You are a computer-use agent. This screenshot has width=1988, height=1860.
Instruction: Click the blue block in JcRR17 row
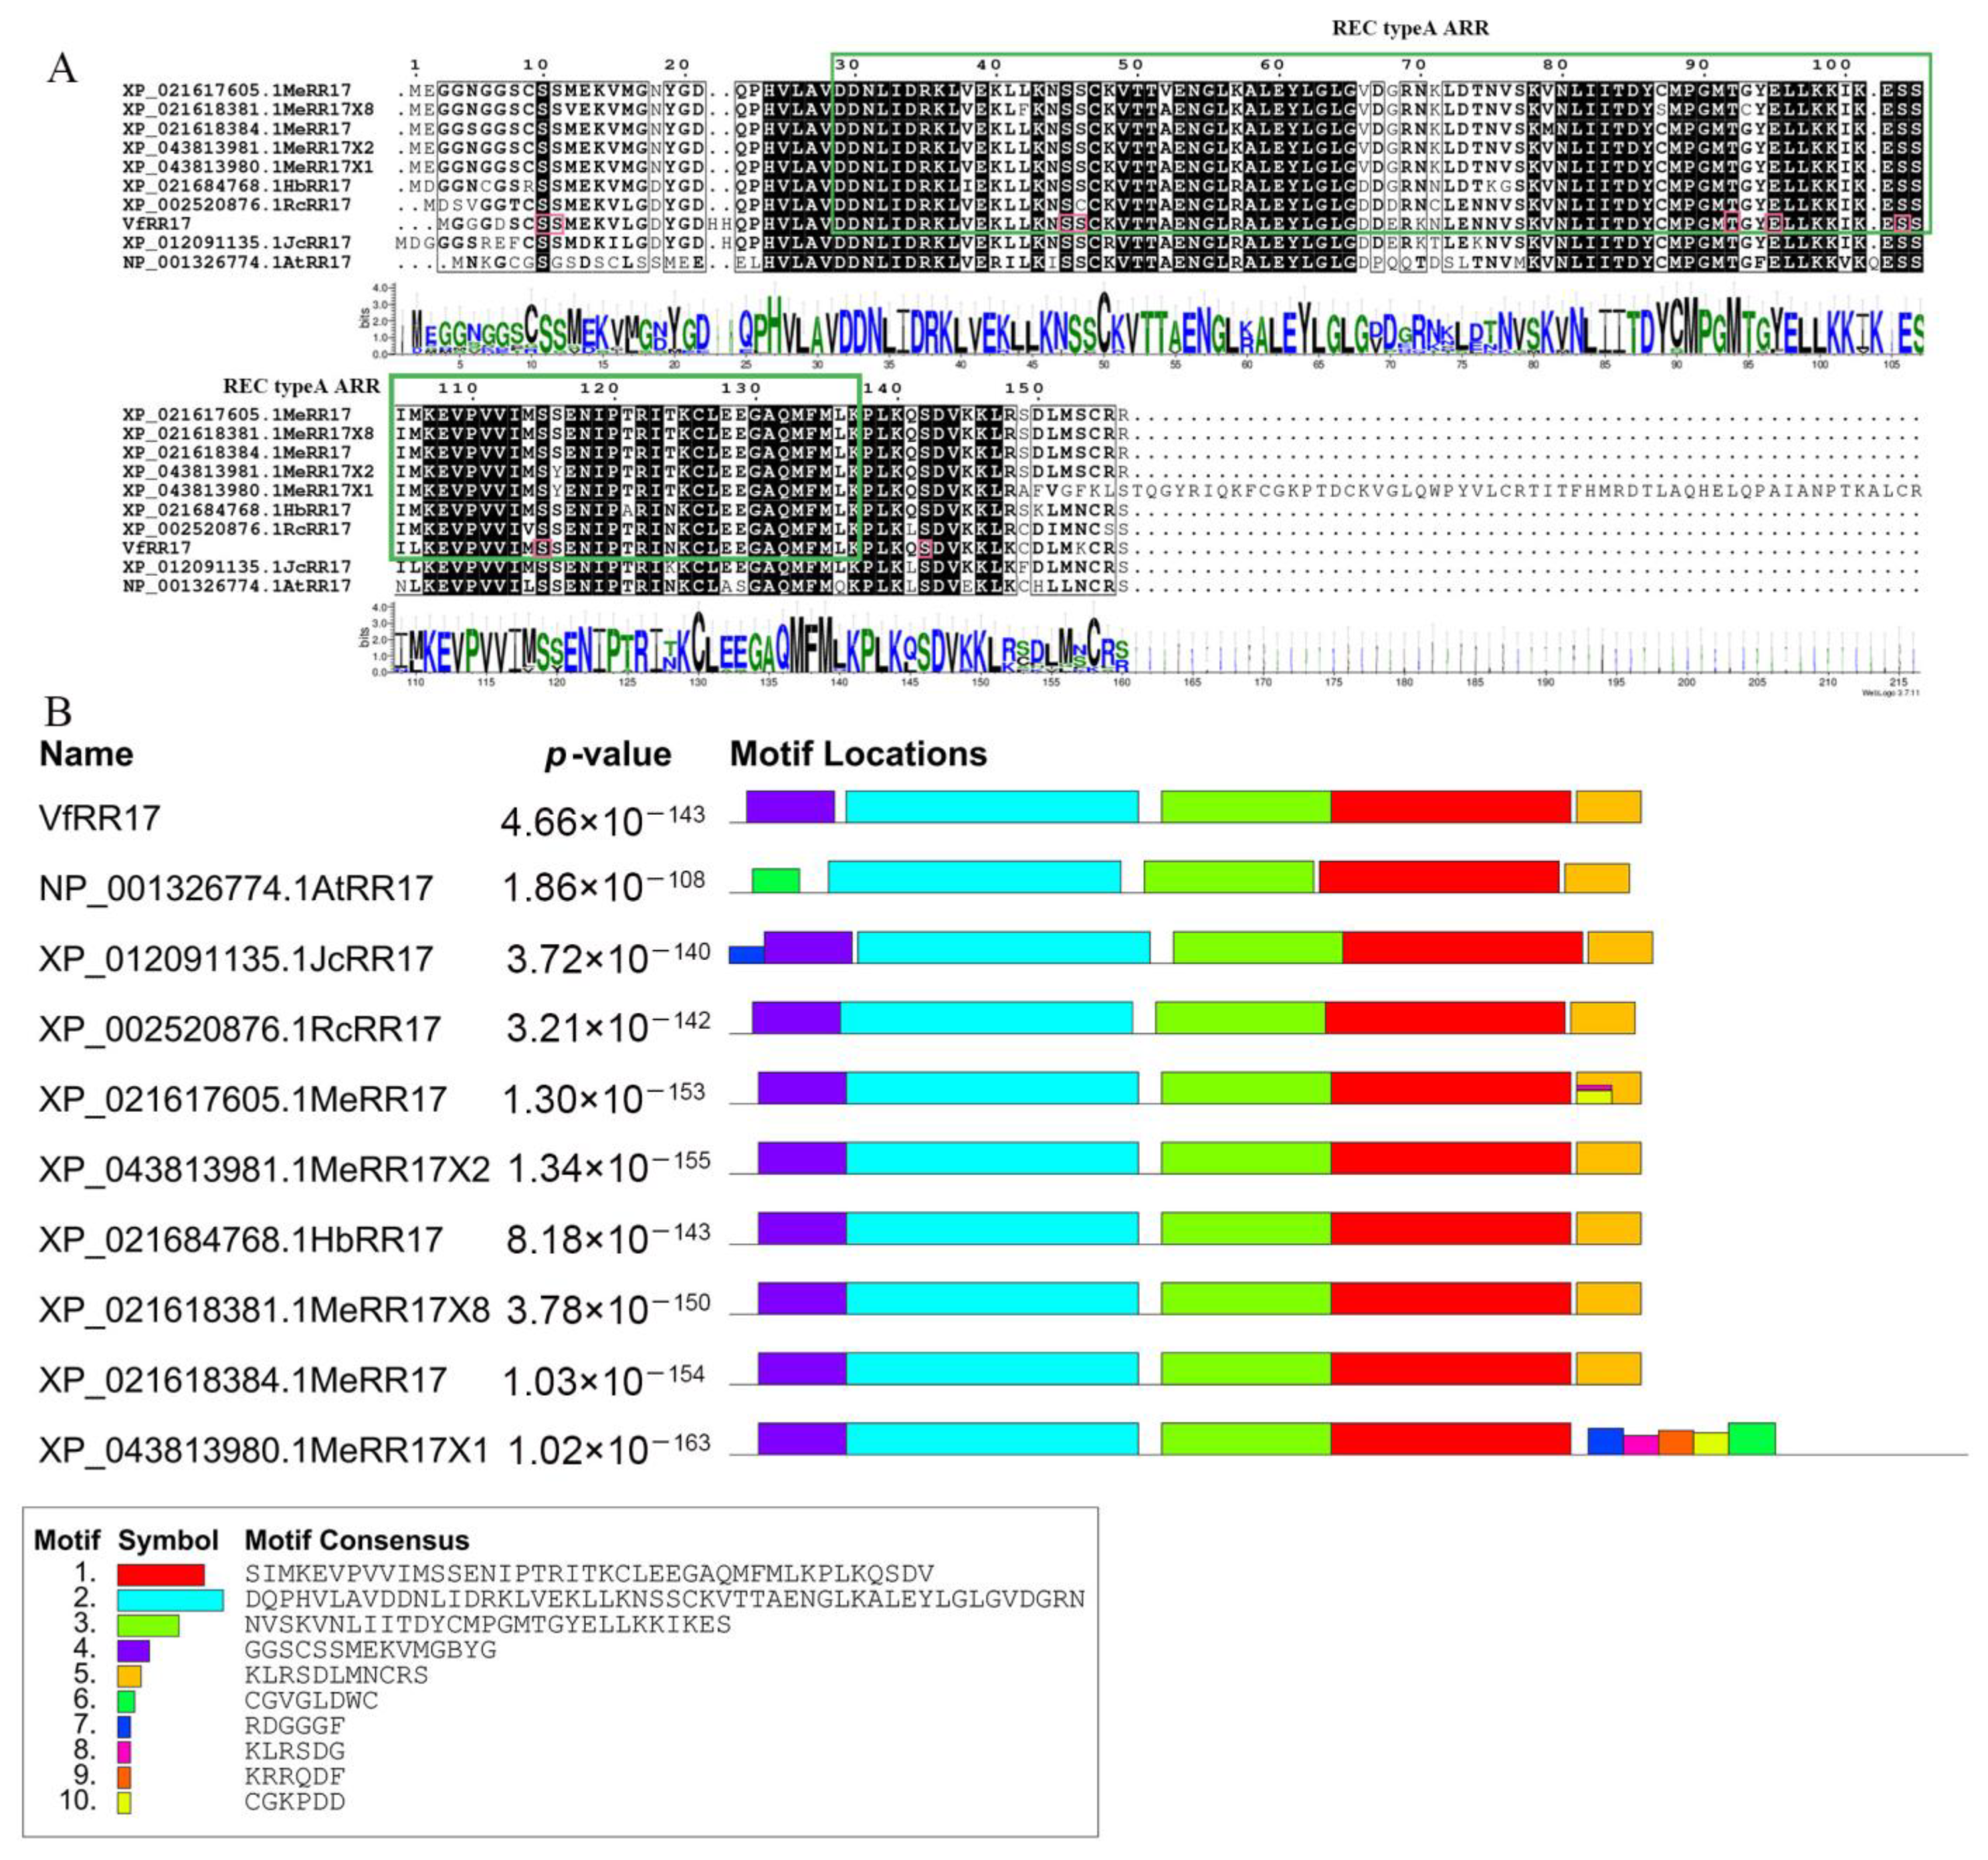point(746,955)
